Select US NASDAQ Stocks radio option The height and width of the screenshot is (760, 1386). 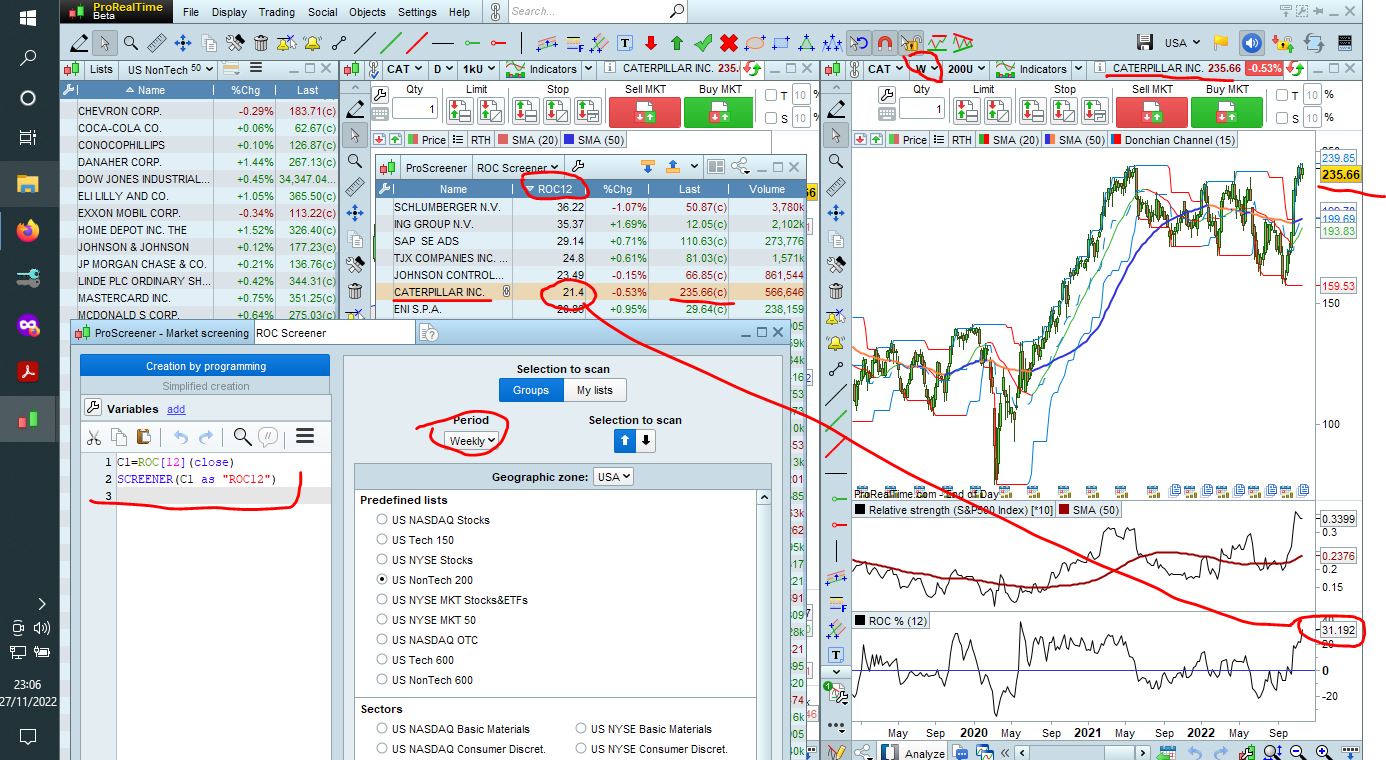tap(382, 520)
